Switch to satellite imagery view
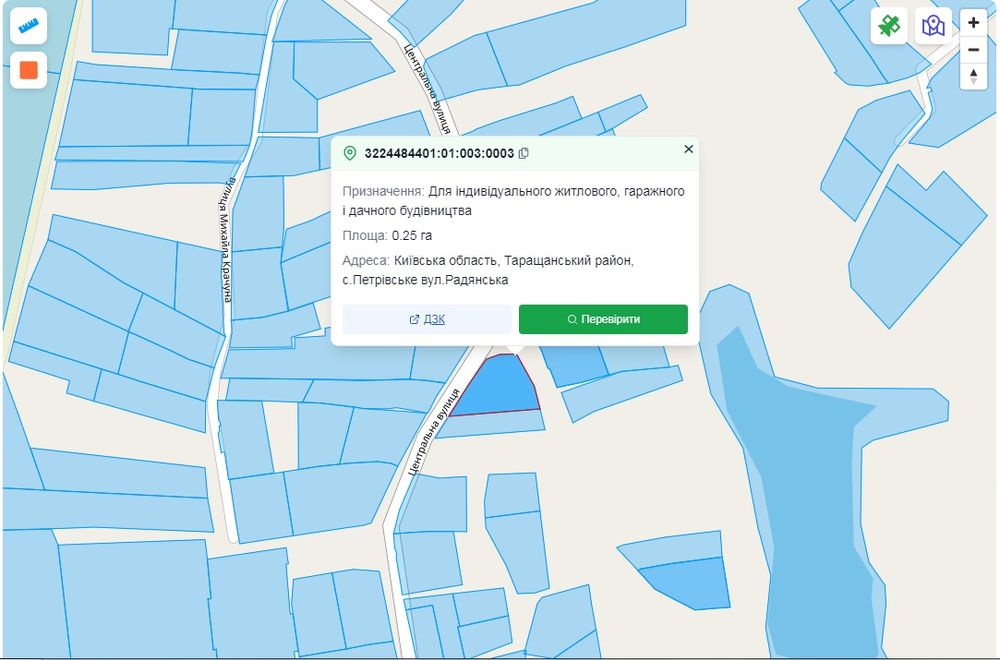 pos(889,26)
